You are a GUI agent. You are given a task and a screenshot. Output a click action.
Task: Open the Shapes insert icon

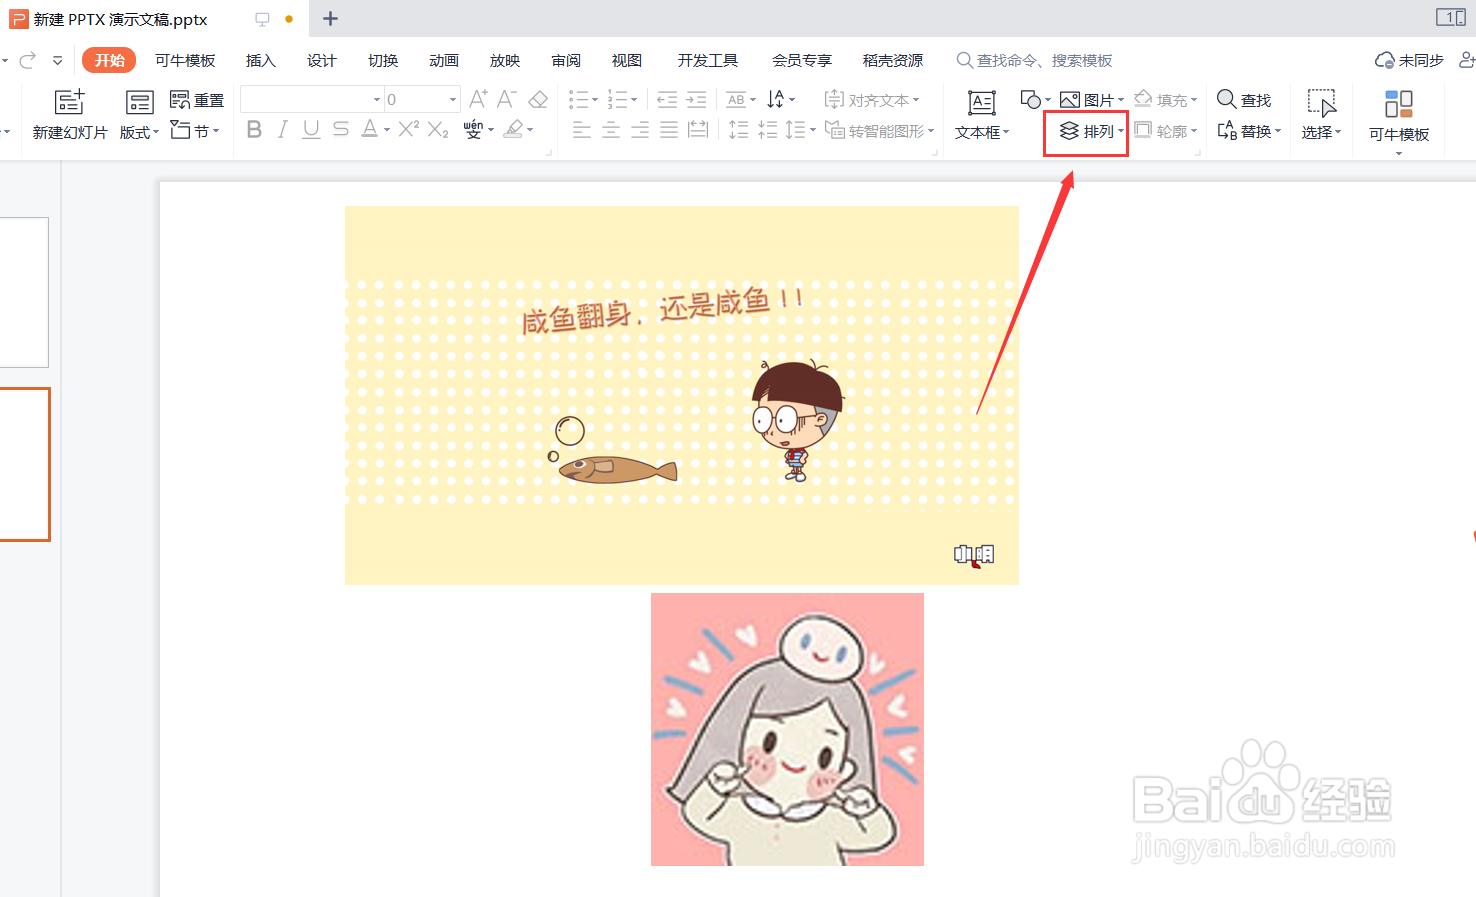(1030, 99)
